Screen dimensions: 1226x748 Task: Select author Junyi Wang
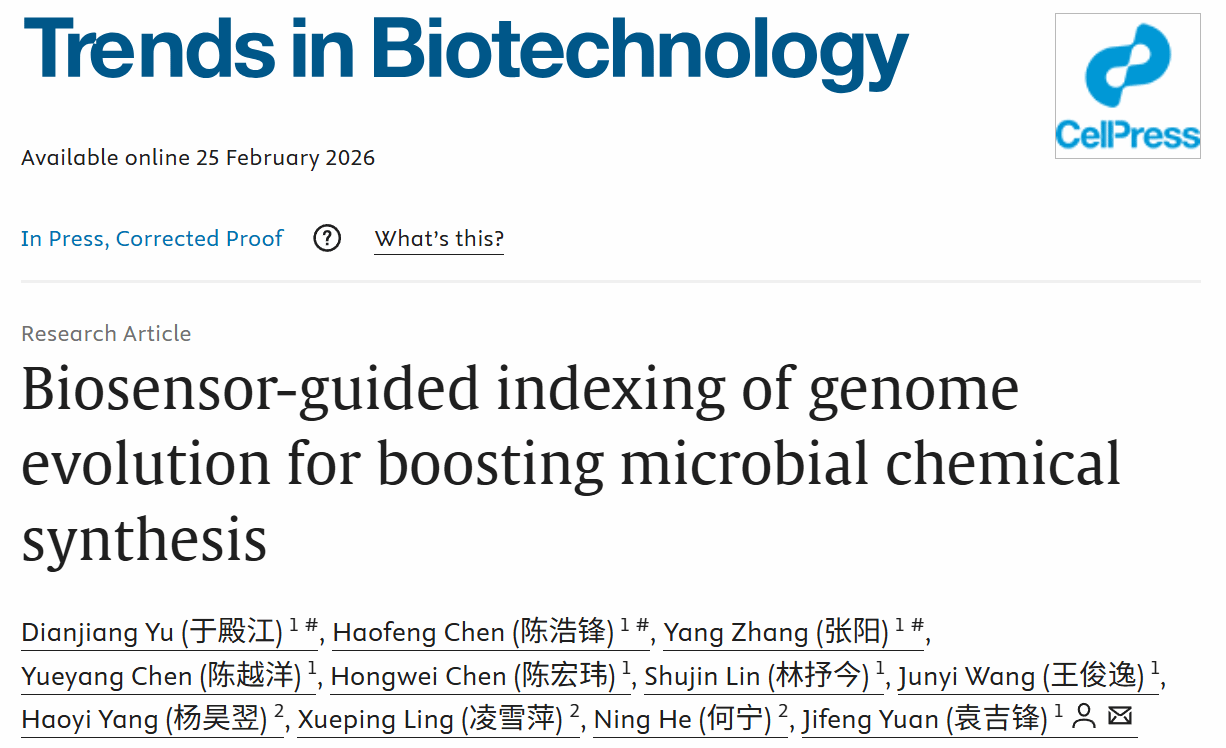[1020, 676]
